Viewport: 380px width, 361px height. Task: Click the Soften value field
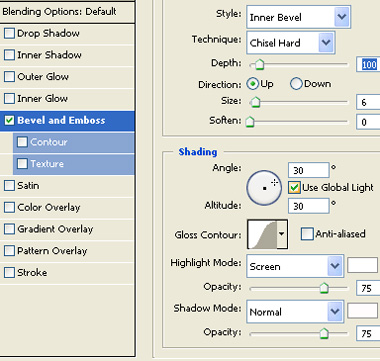point(368,122)
